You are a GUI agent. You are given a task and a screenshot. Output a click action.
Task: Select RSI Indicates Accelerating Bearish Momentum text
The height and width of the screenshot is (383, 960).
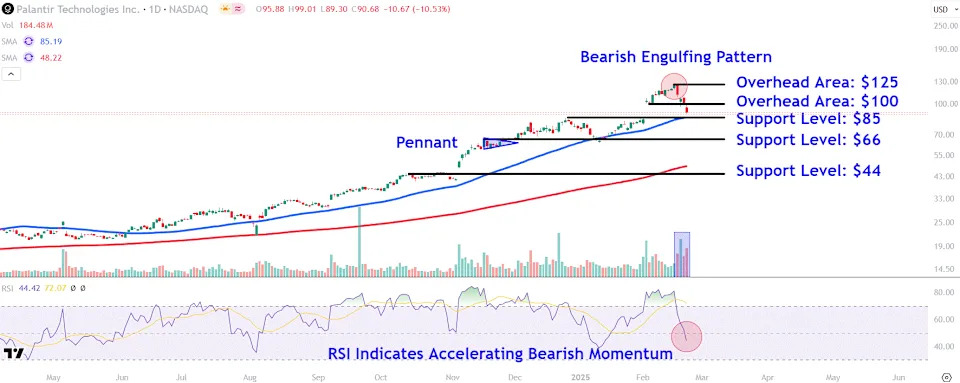[500, 354]
